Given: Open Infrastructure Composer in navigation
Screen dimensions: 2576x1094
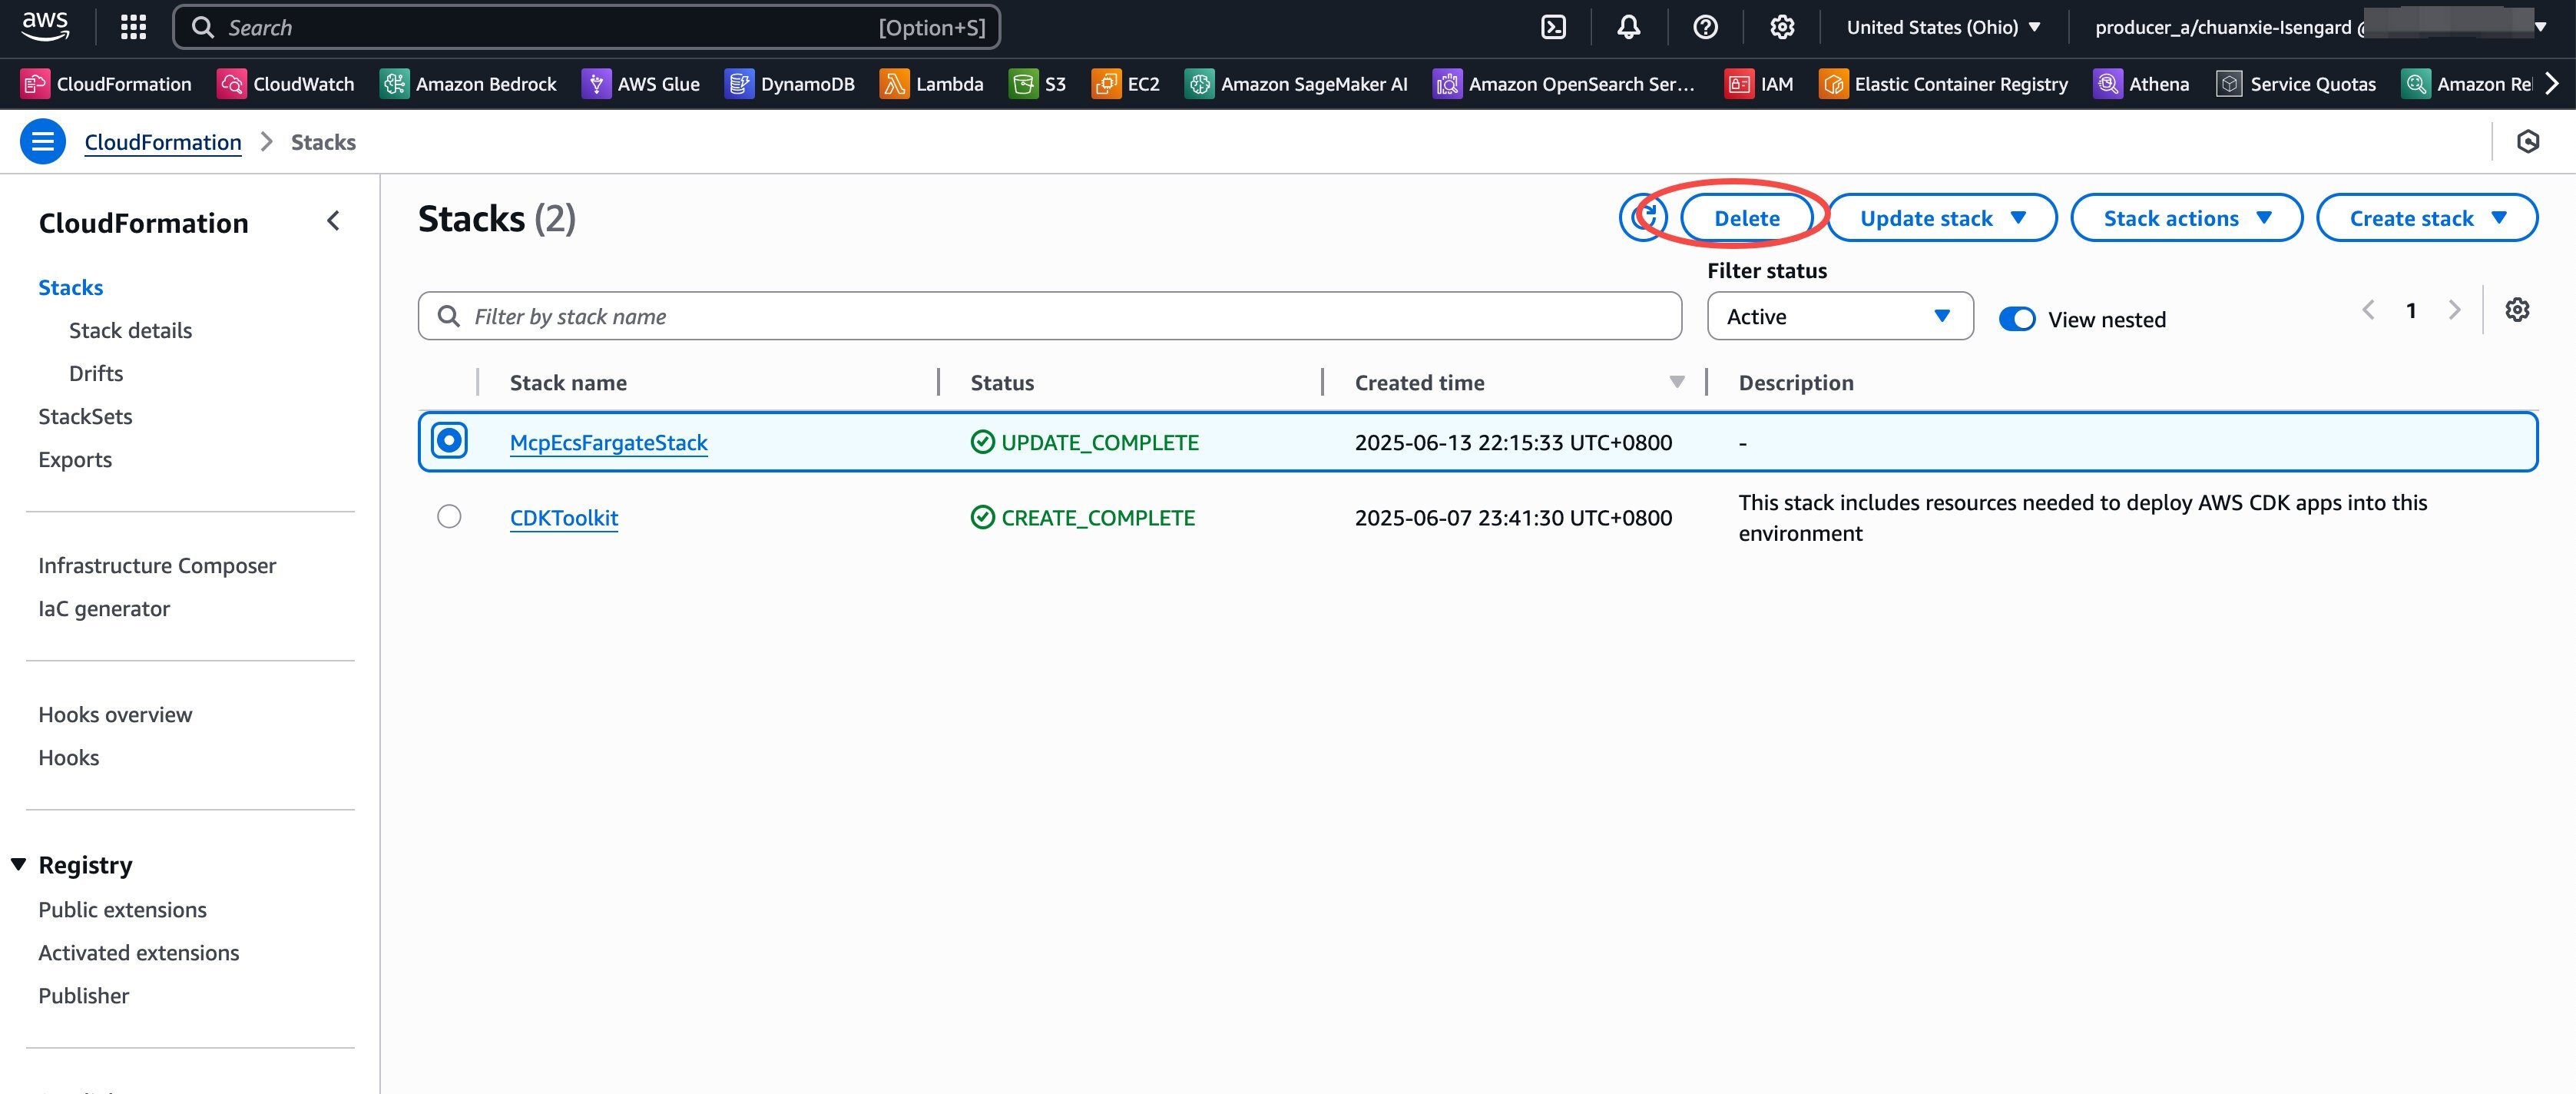Looking at the screenshot, I should [x=157, y=566].
